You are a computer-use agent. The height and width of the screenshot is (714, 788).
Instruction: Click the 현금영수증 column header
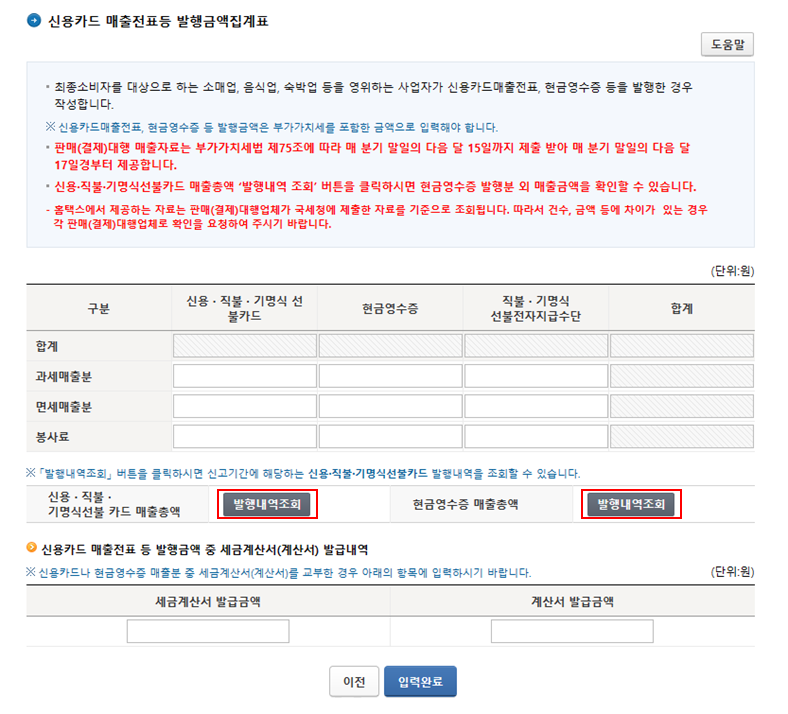[390, 309]
